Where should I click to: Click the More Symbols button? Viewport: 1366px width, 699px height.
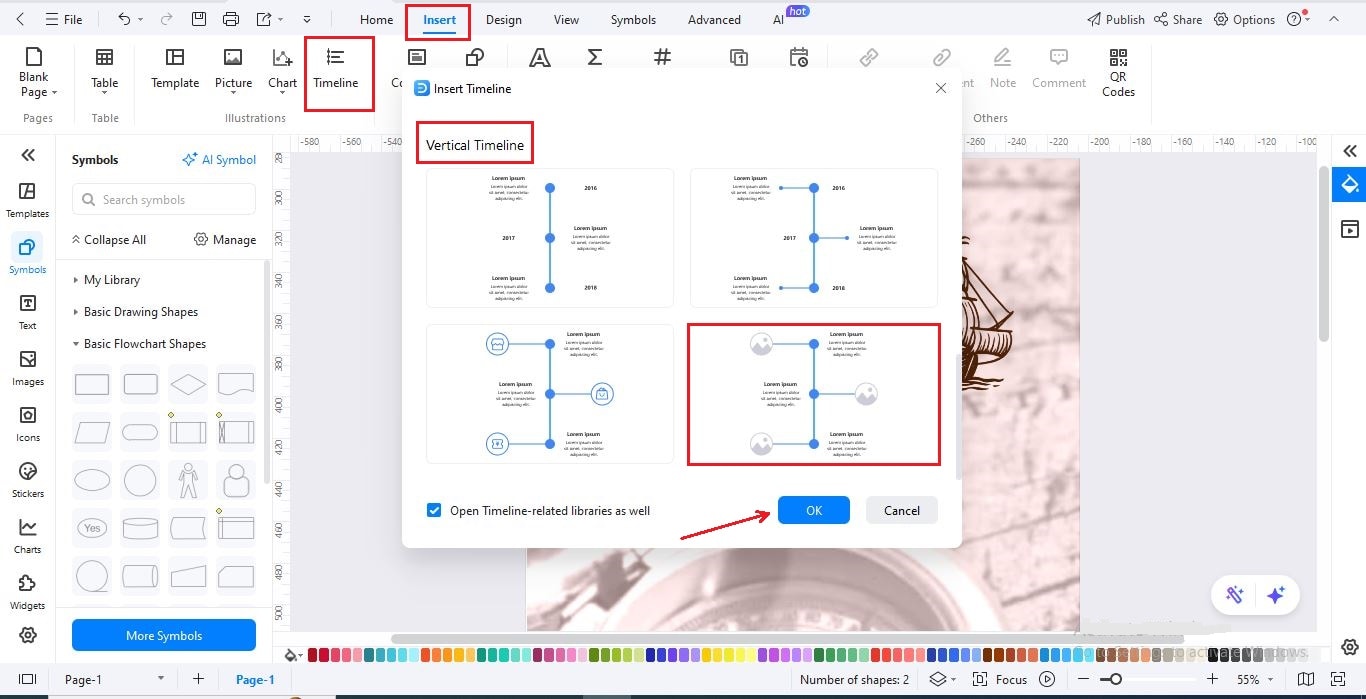pyautogui.click(x=164, y=635)
